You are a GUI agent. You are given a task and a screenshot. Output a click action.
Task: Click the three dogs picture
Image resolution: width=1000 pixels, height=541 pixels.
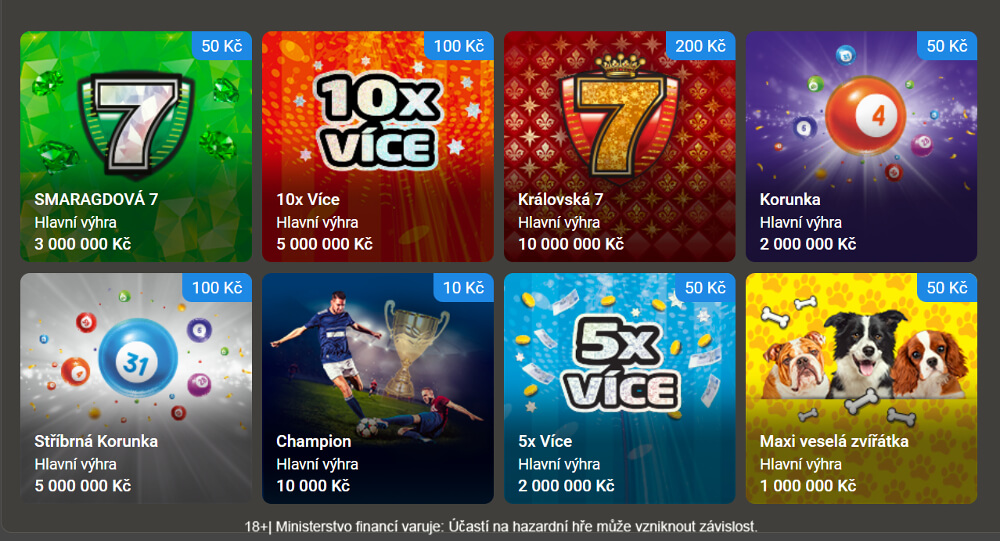tap(864, 354)
